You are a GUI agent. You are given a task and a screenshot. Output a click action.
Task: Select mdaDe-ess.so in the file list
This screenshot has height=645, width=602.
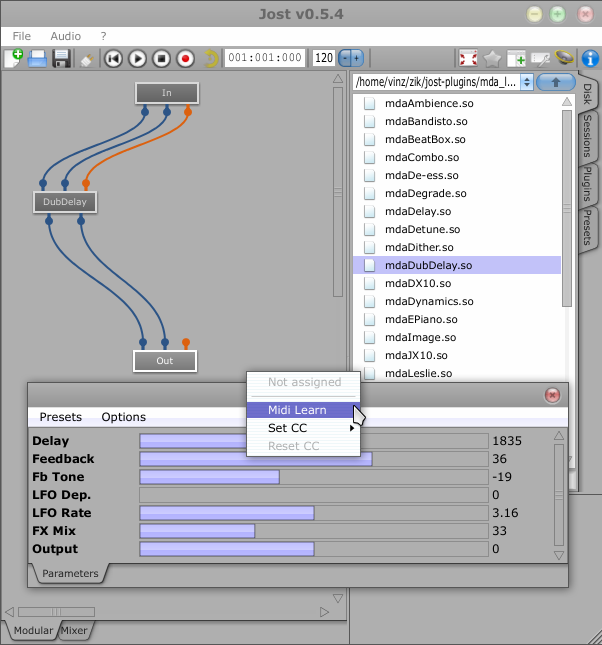coord(457,176)
